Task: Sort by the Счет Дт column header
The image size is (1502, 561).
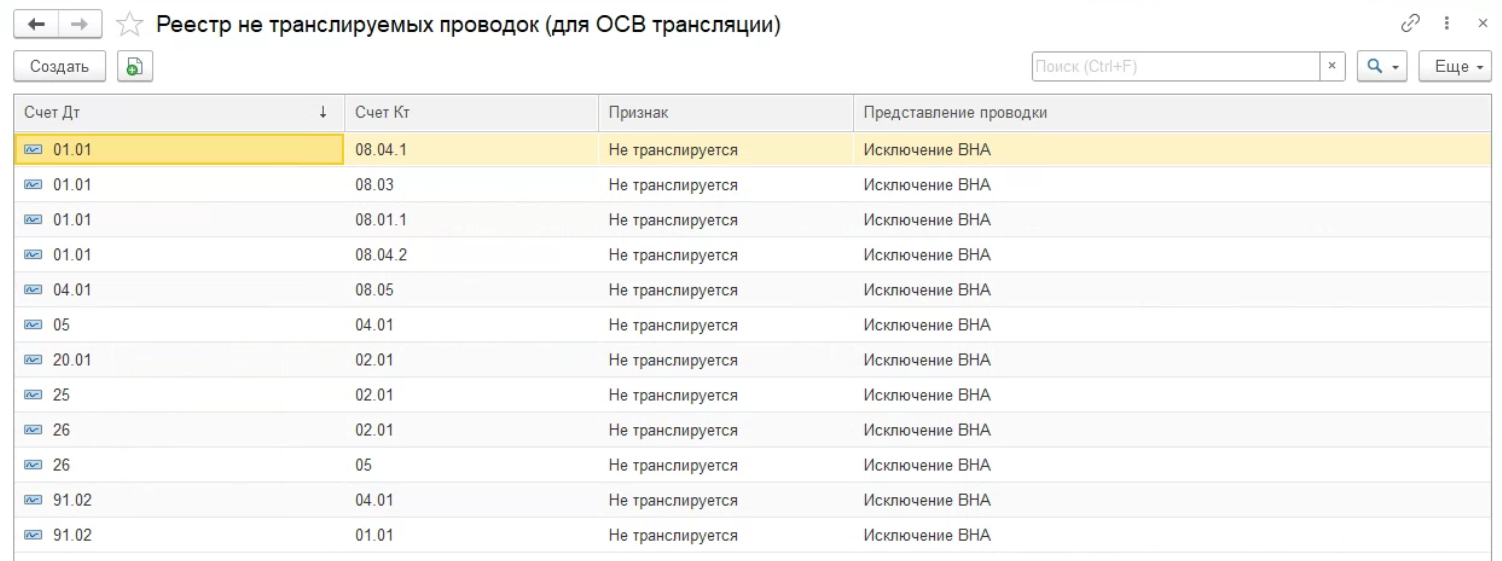Action: [175, 113]
